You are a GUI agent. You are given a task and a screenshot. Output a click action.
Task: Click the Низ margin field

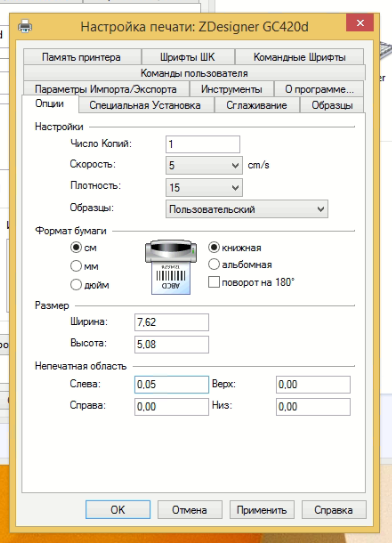pos(313,407)
